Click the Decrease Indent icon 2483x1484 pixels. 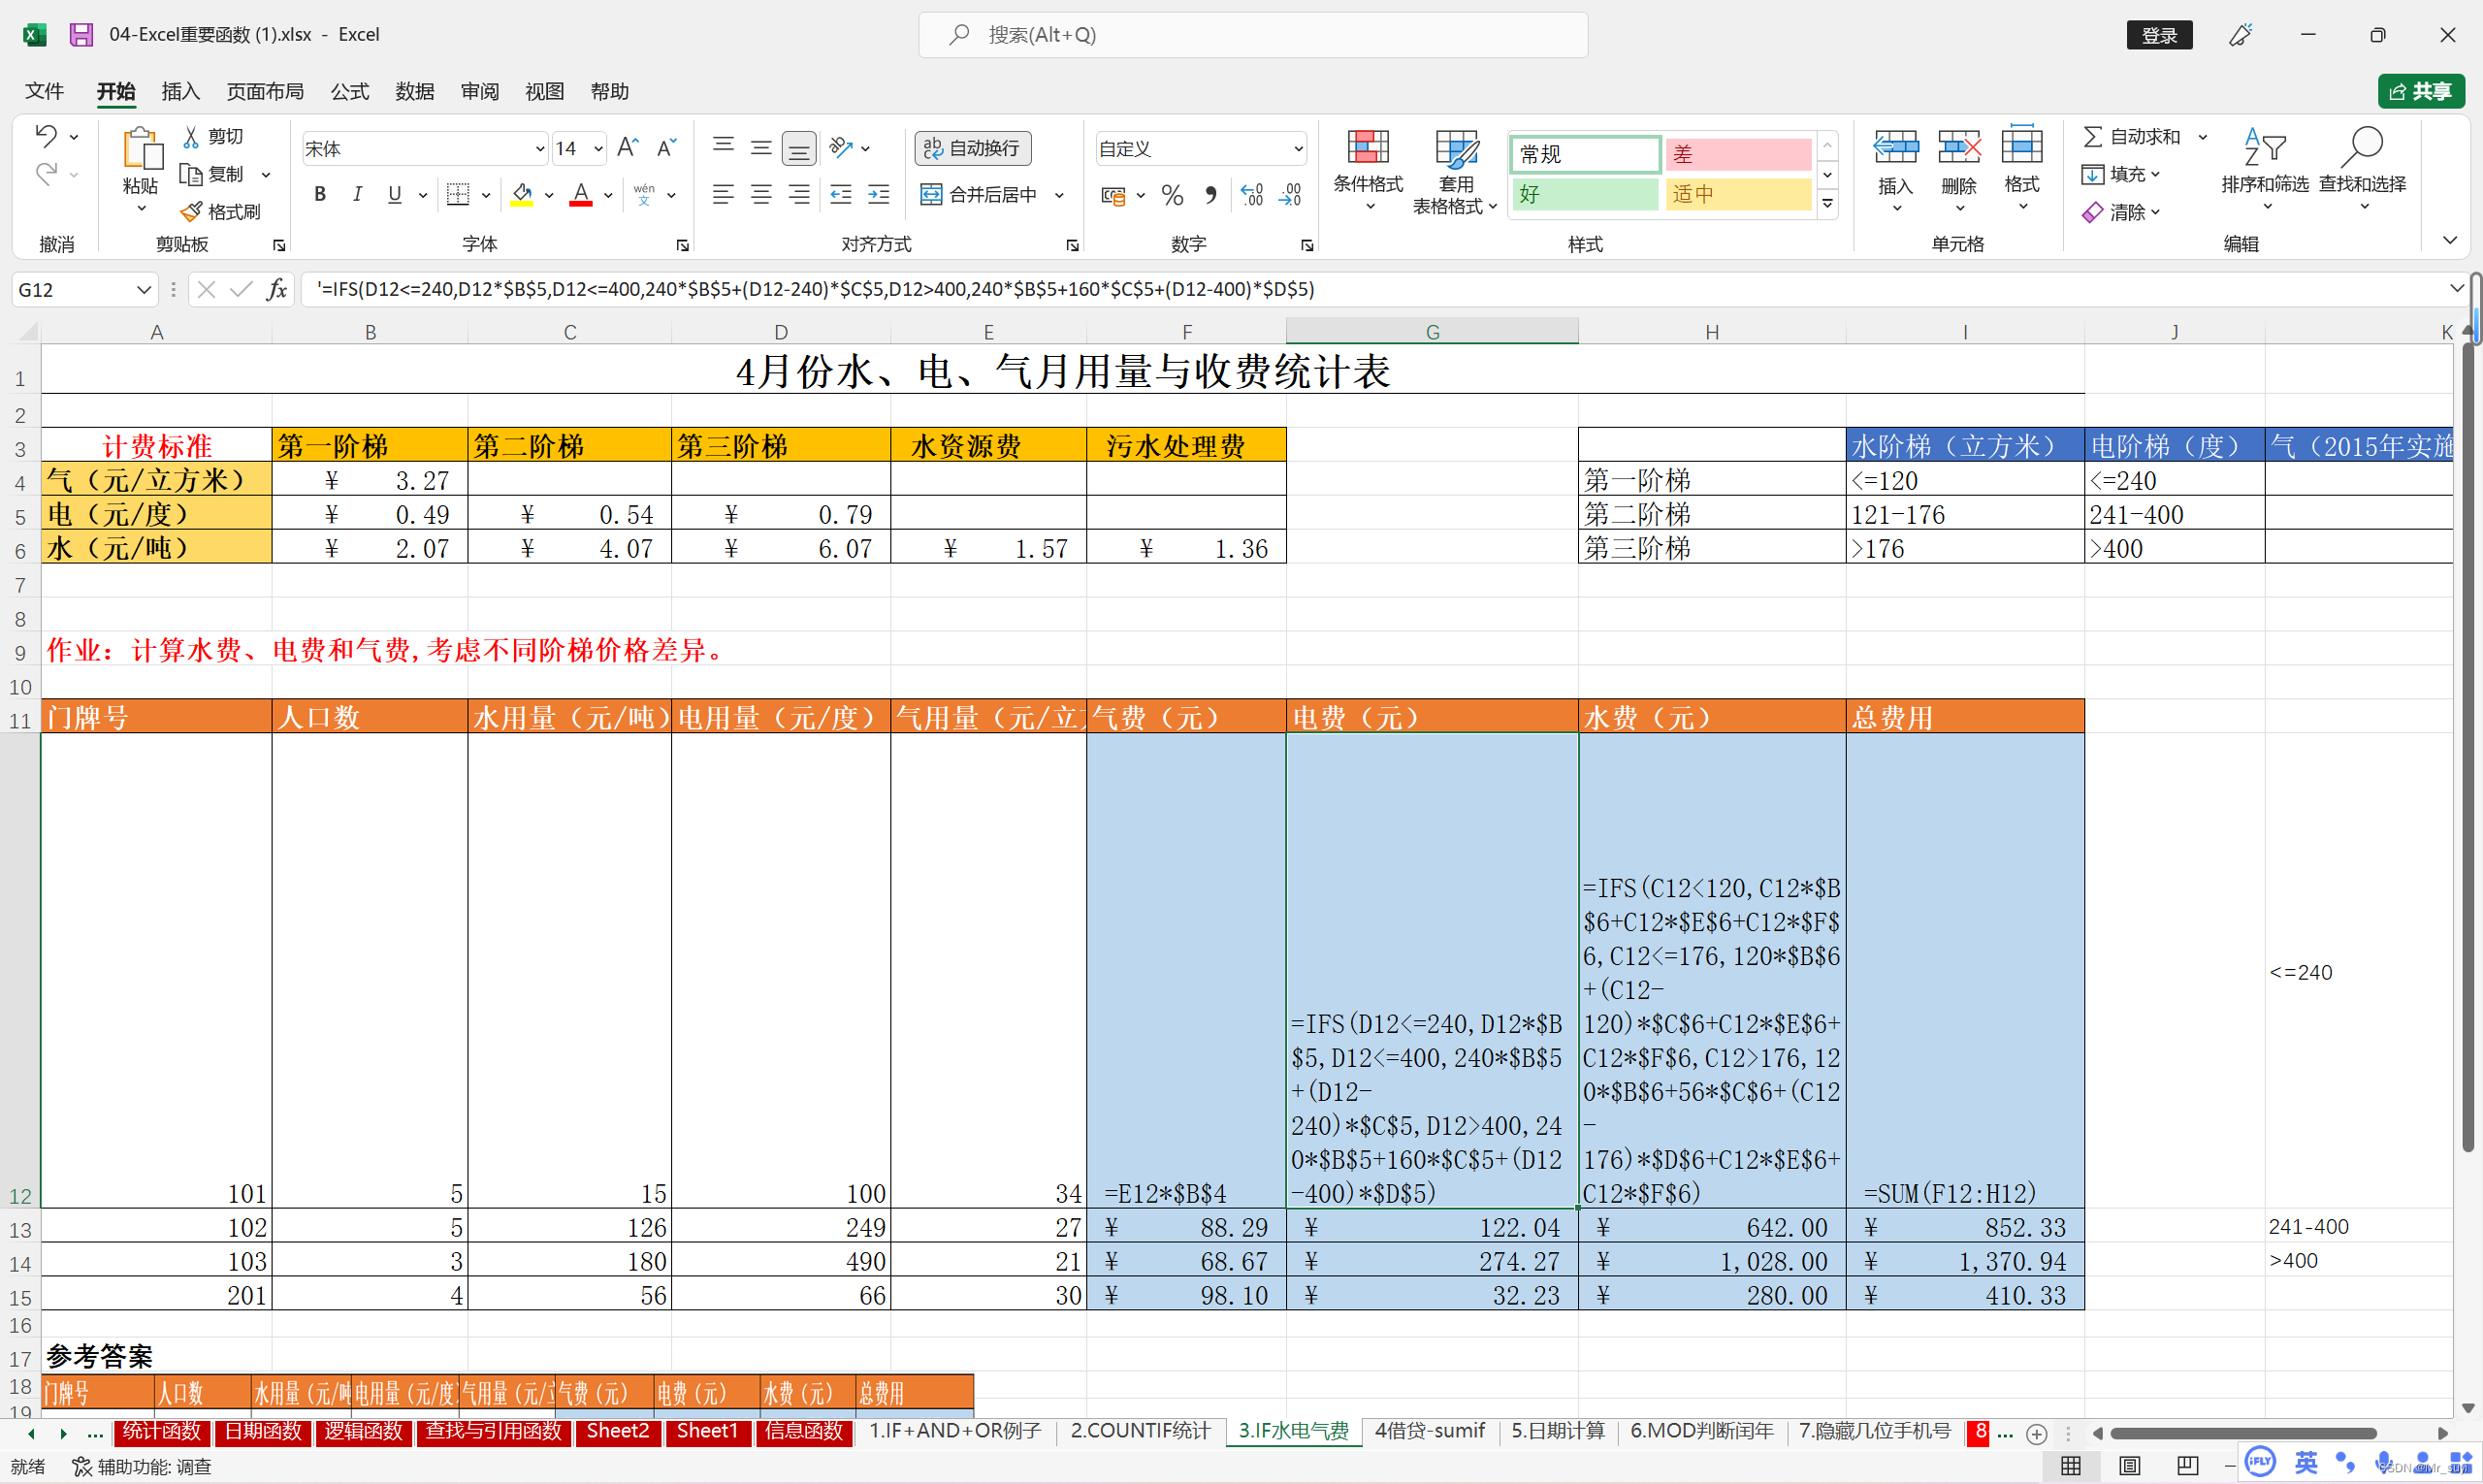coord(841,194)
